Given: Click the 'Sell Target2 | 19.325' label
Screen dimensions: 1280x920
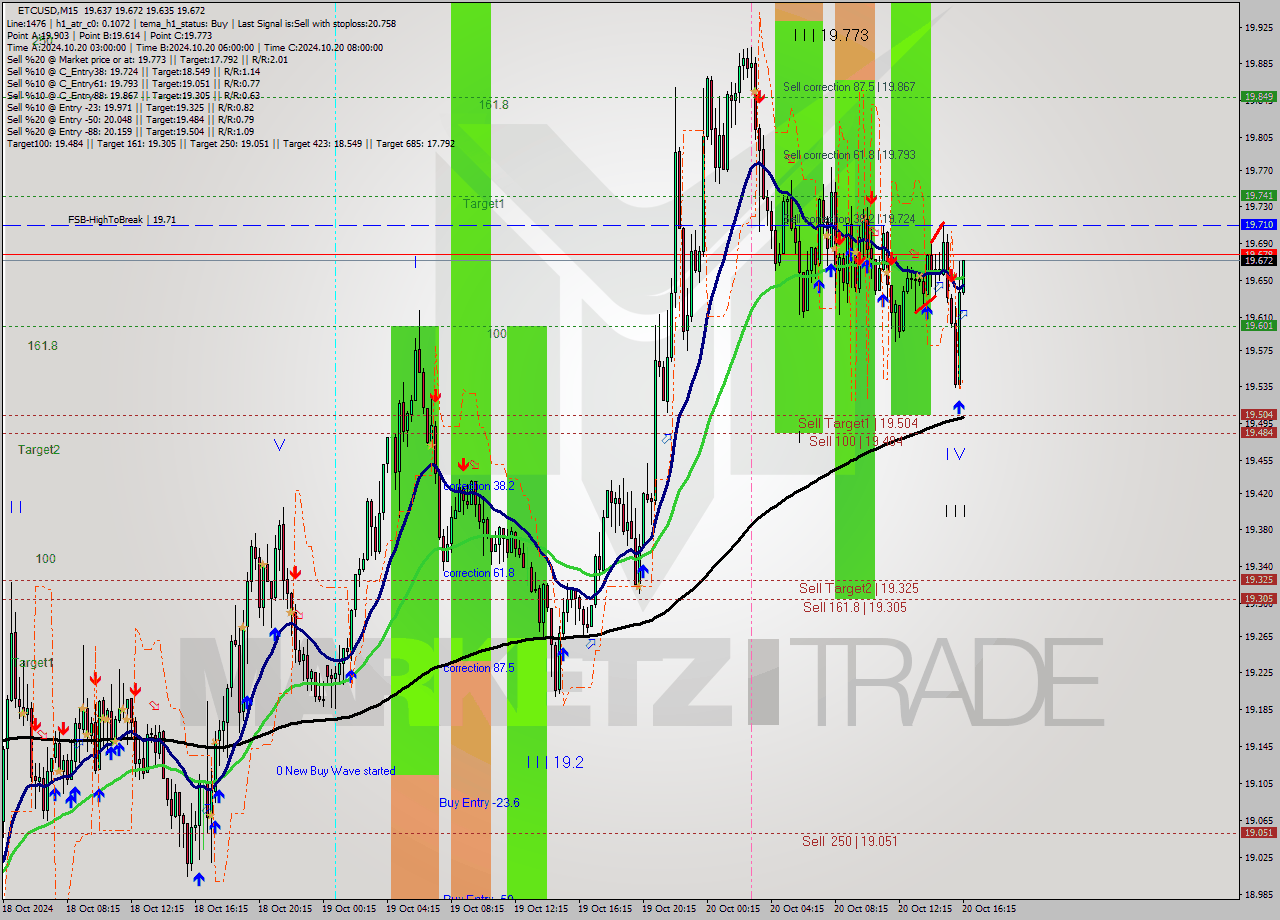Looking at the screenshot, I should (858, 589).
